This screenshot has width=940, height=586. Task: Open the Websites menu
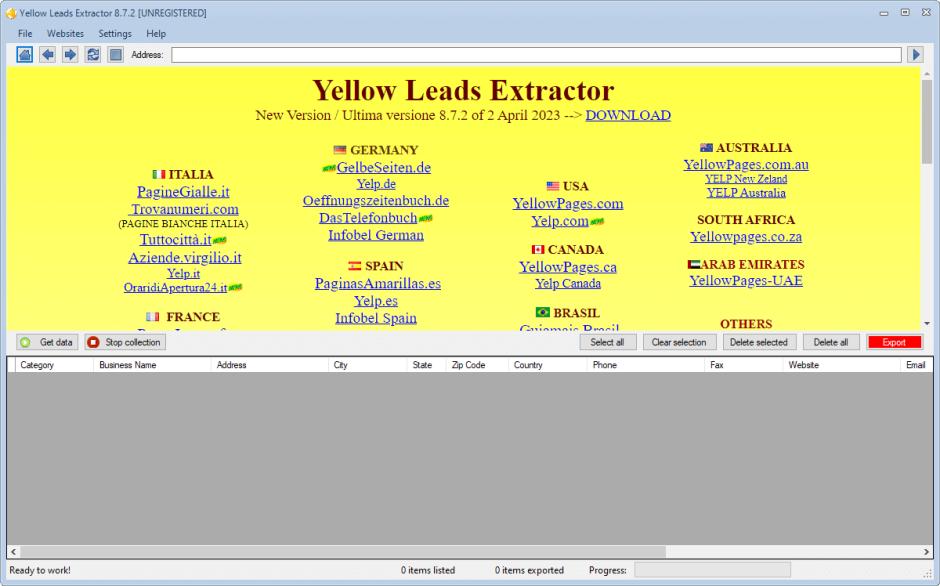[x=65, y=33]
